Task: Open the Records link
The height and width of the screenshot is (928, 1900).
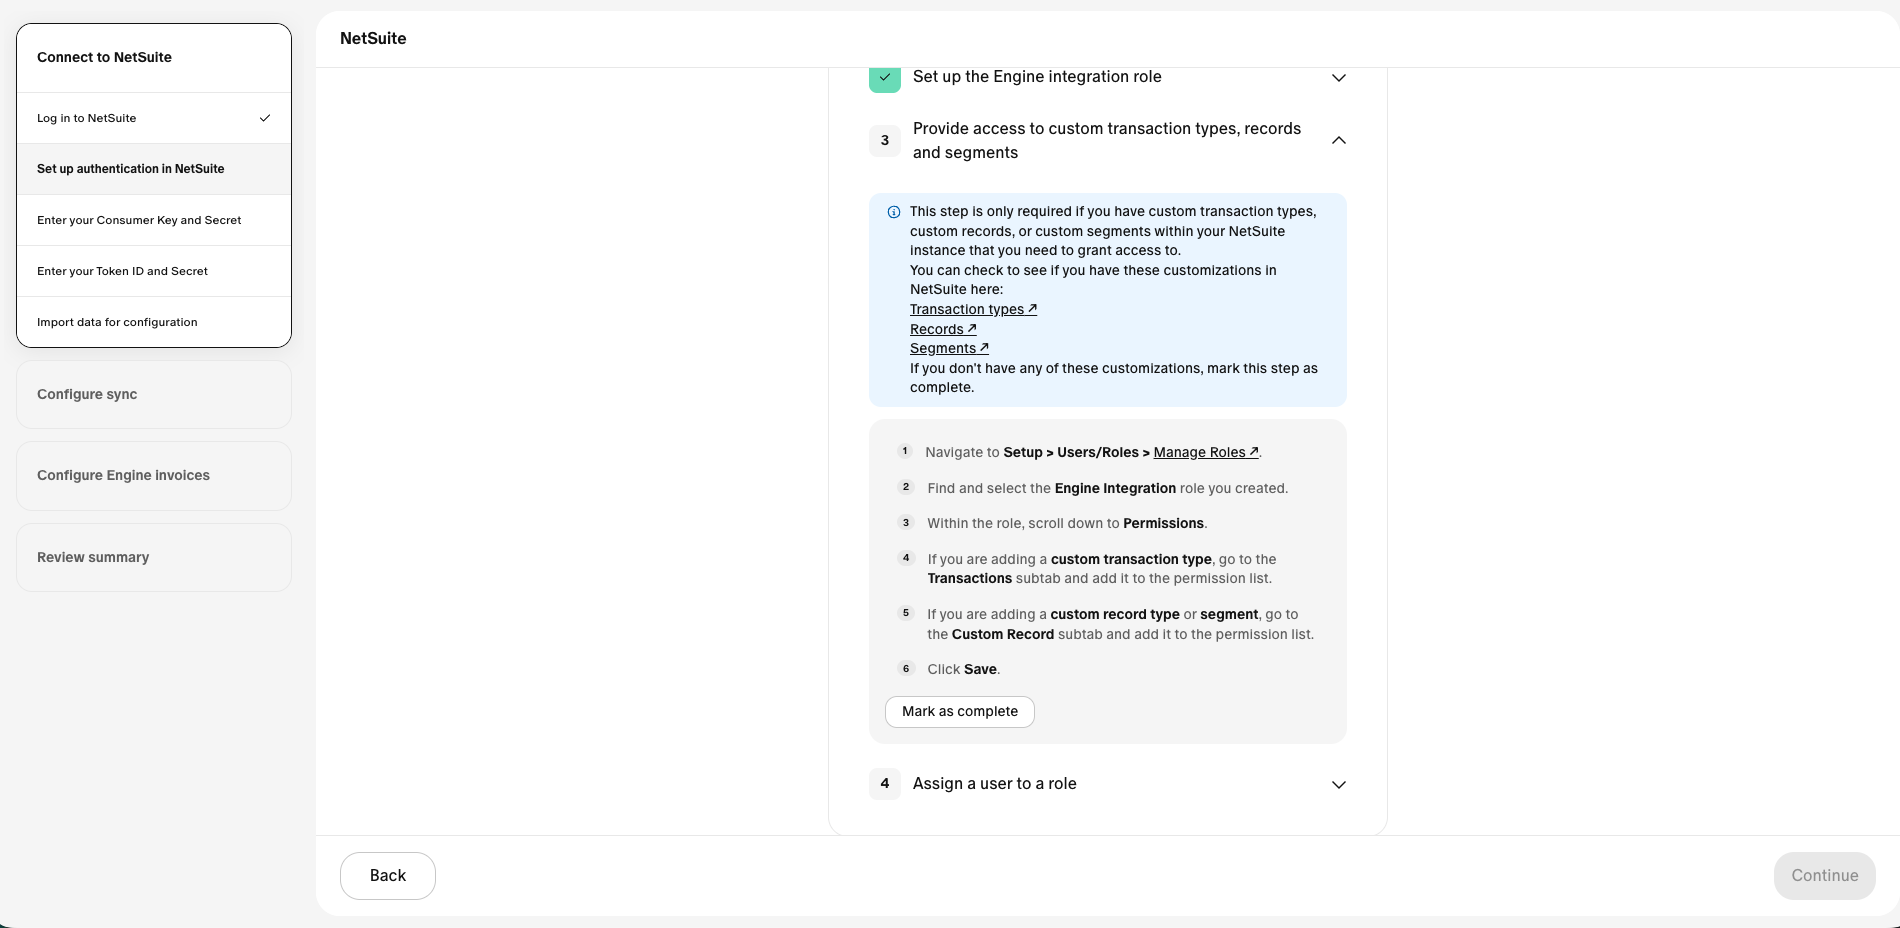Action: pos(943,329)
